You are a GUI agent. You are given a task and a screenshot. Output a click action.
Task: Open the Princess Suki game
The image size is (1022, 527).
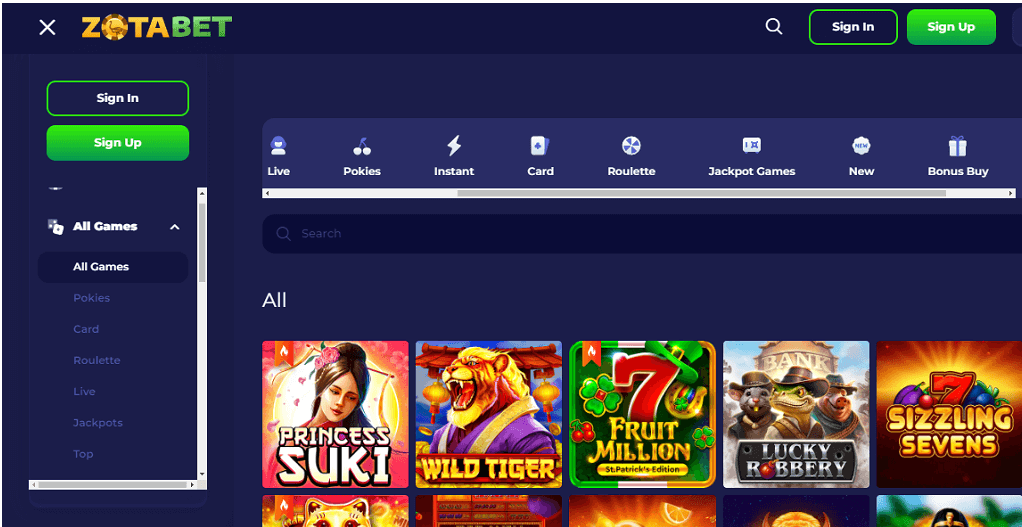335,414
